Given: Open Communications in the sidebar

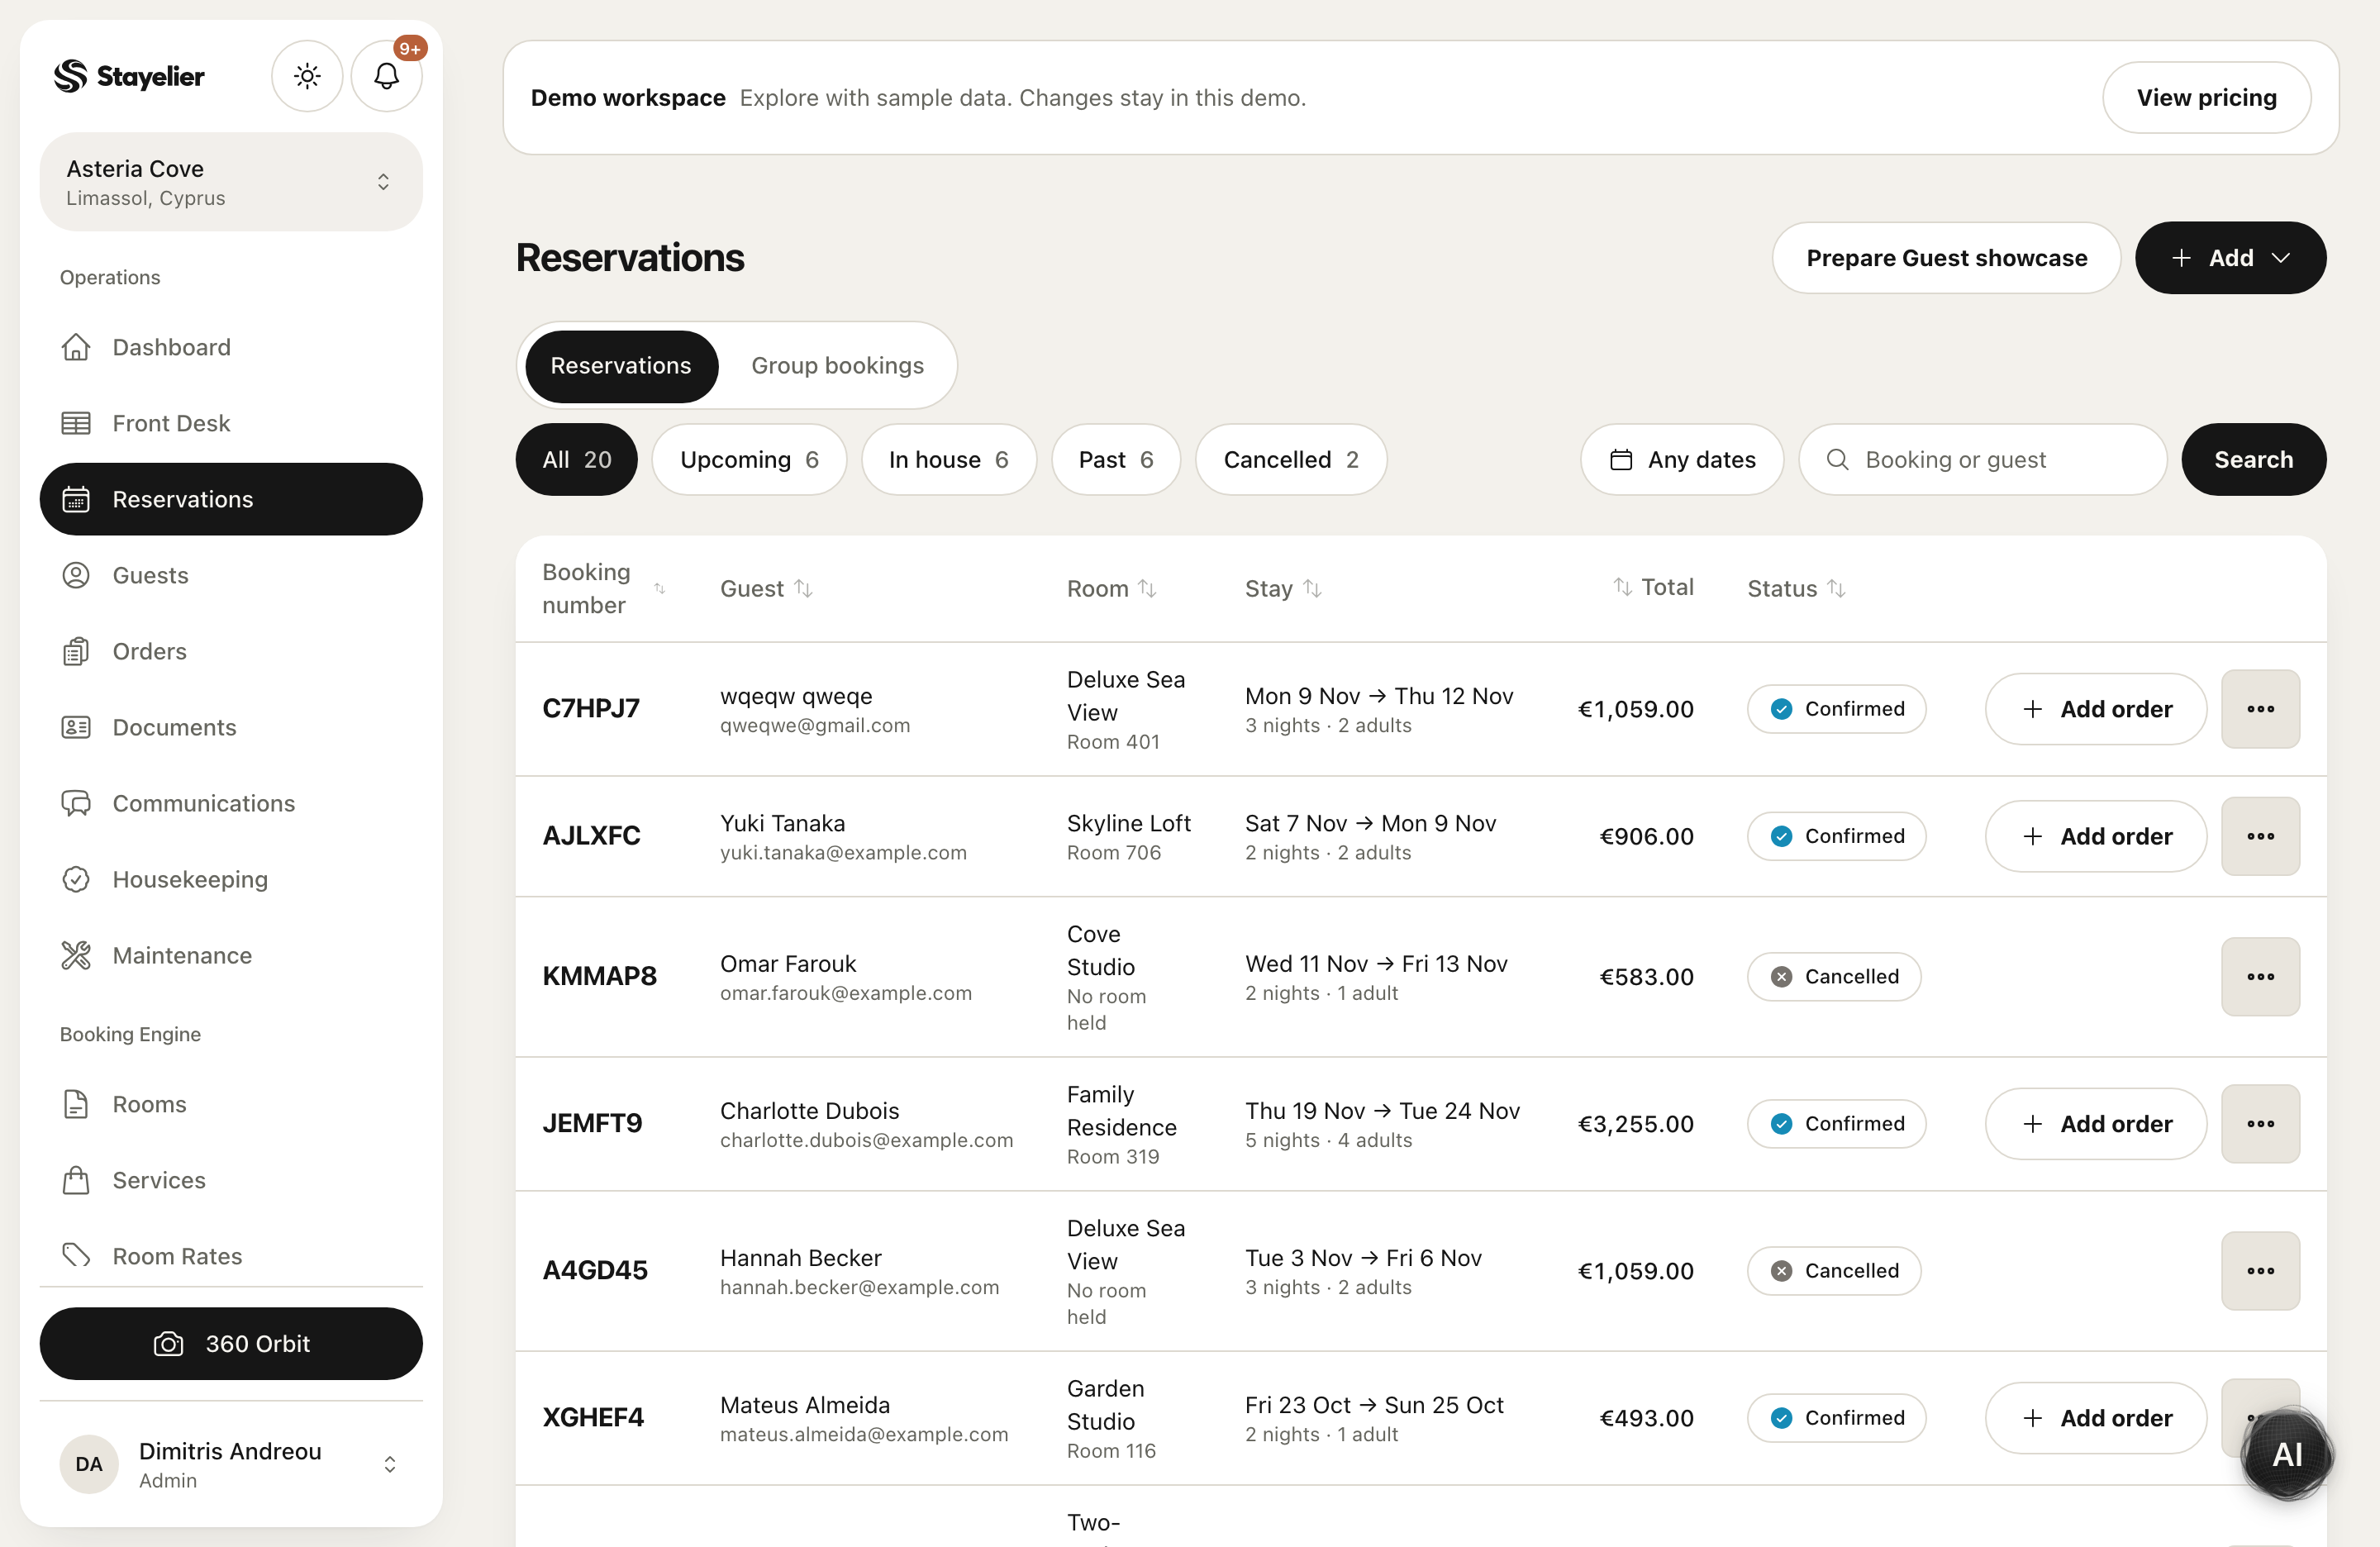Looking at the screenshot, I should 231,803.
